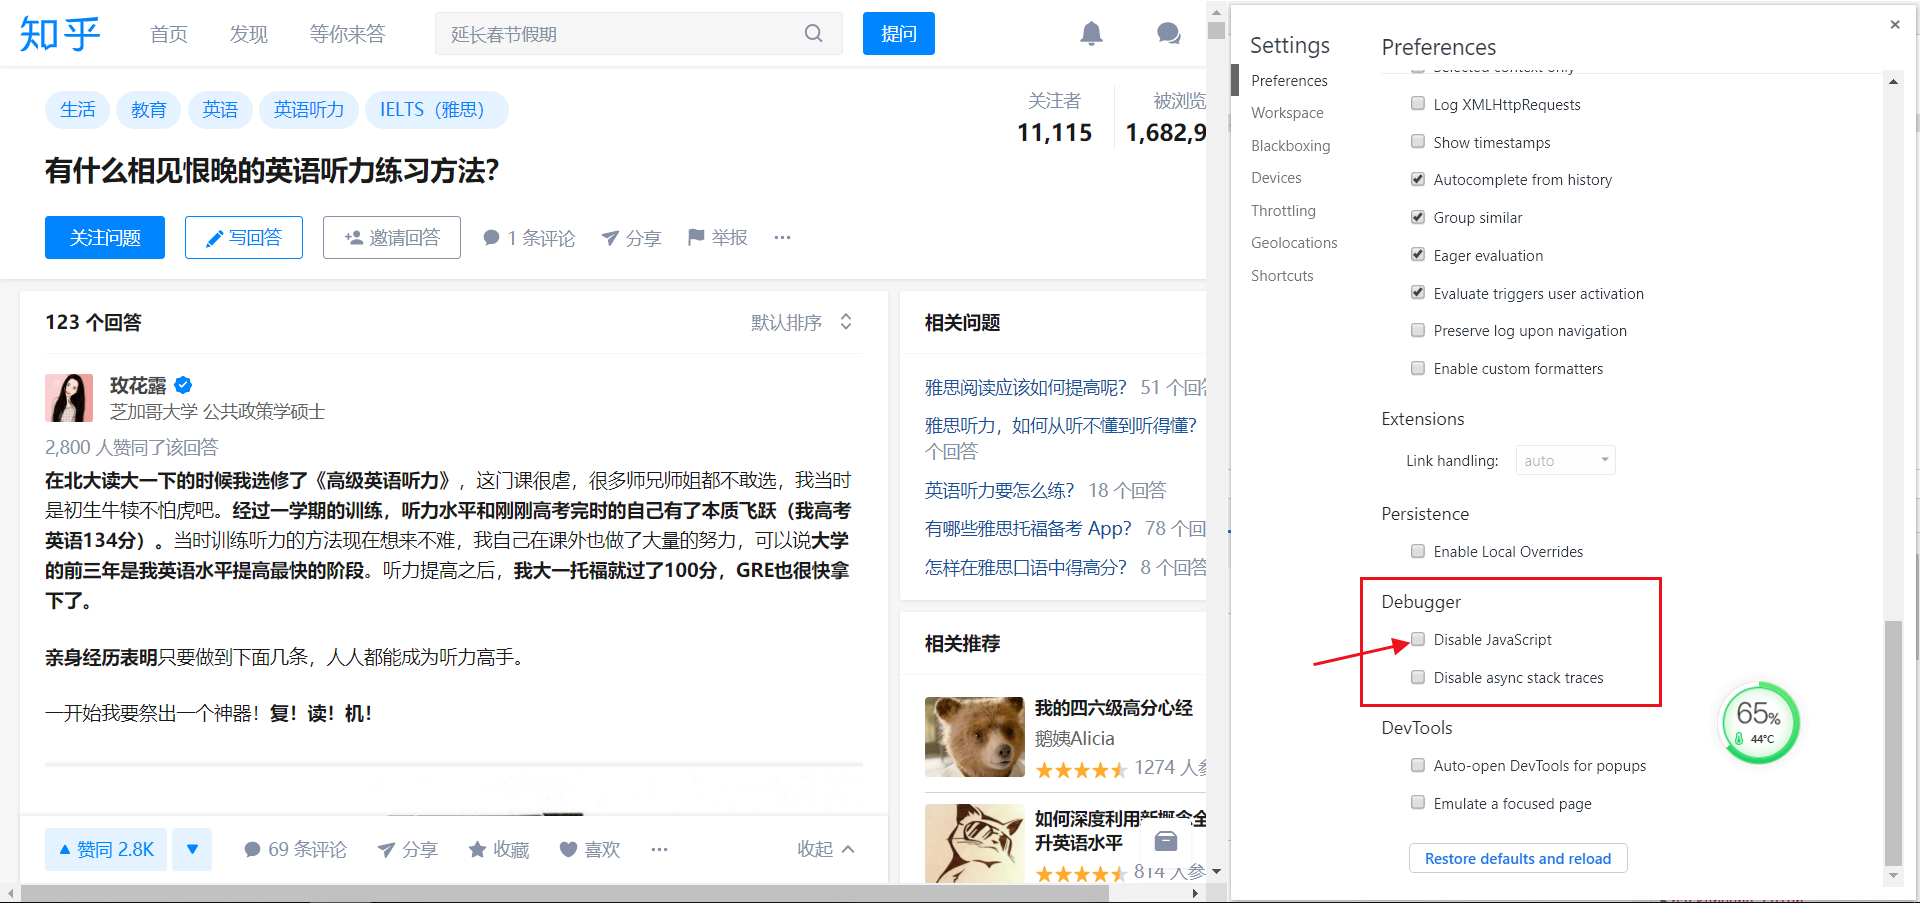This screenshot has width=1920, height=903.
Task: Check Show timestamps in Preferences
Action: tap(1417, 141)
